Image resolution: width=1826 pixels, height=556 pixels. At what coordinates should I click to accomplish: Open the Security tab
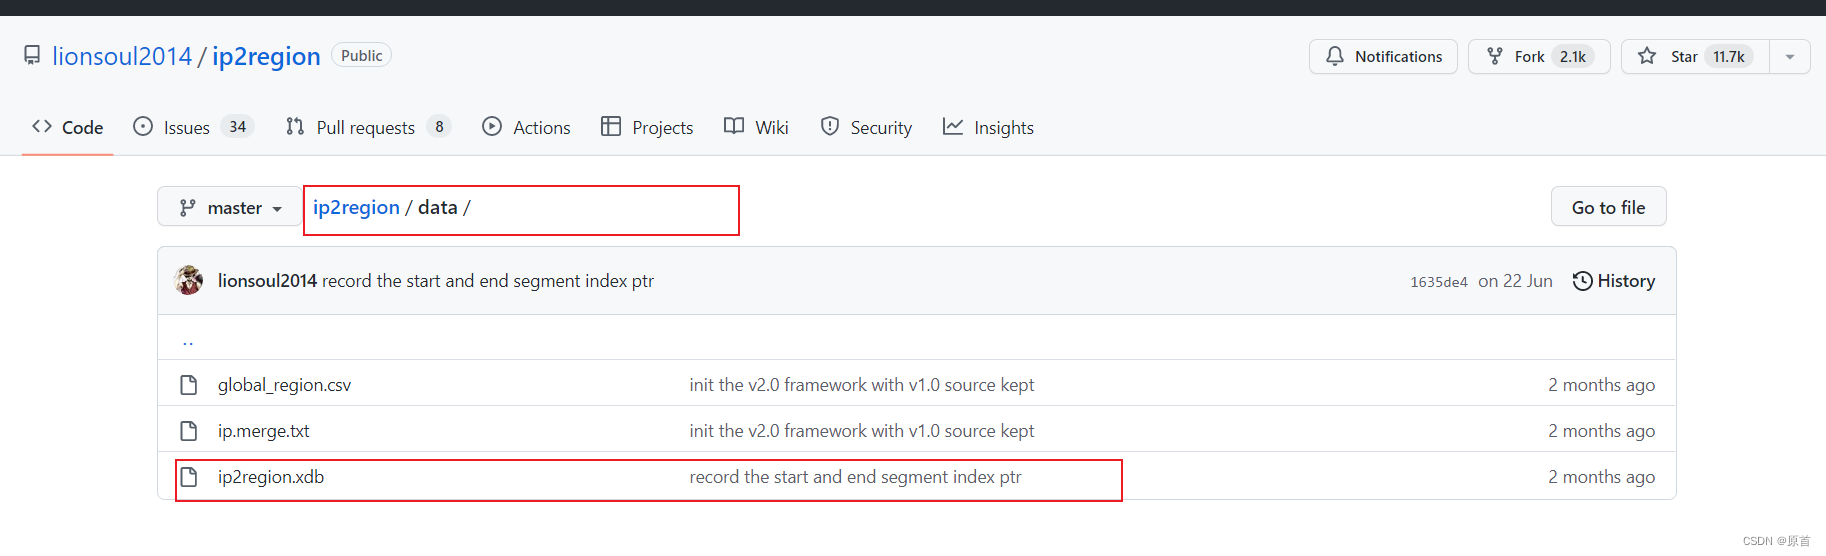pos(866,127)
